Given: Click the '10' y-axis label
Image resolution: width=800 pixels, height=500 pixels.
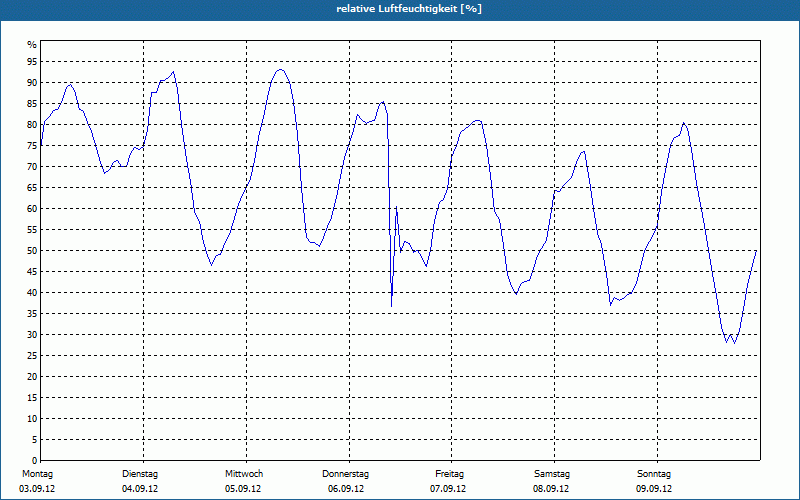Looking at the screenshot, I should click(32, 418).
